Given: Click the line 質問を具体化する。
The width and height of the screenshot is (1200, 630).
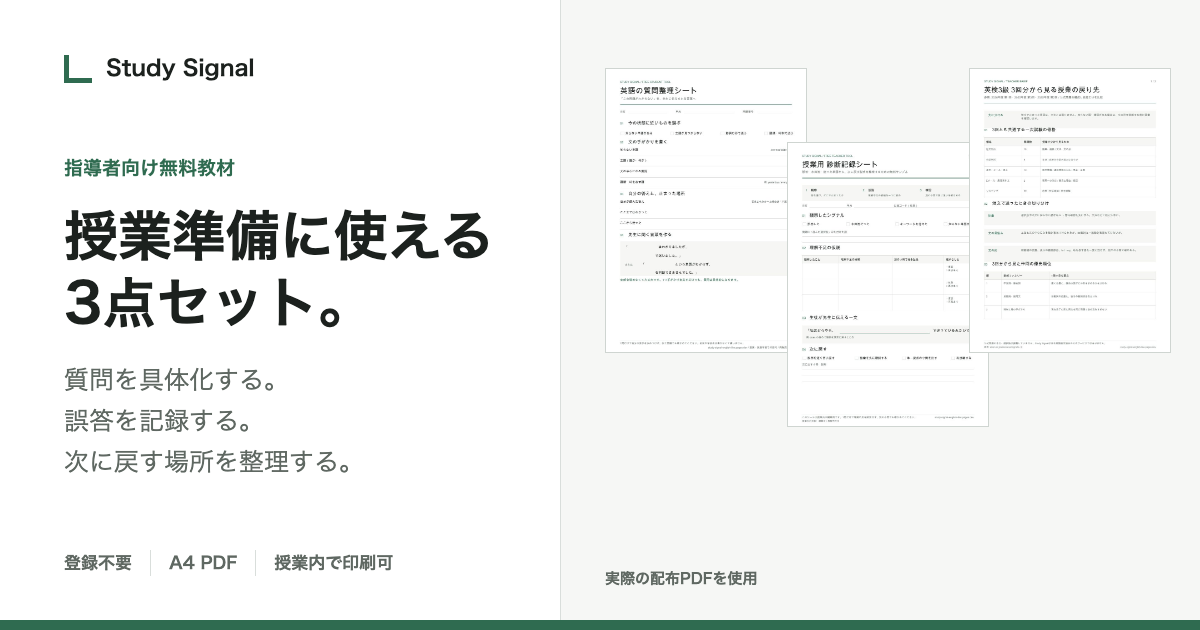Looking at the screenshot, I should coord(170,381).
